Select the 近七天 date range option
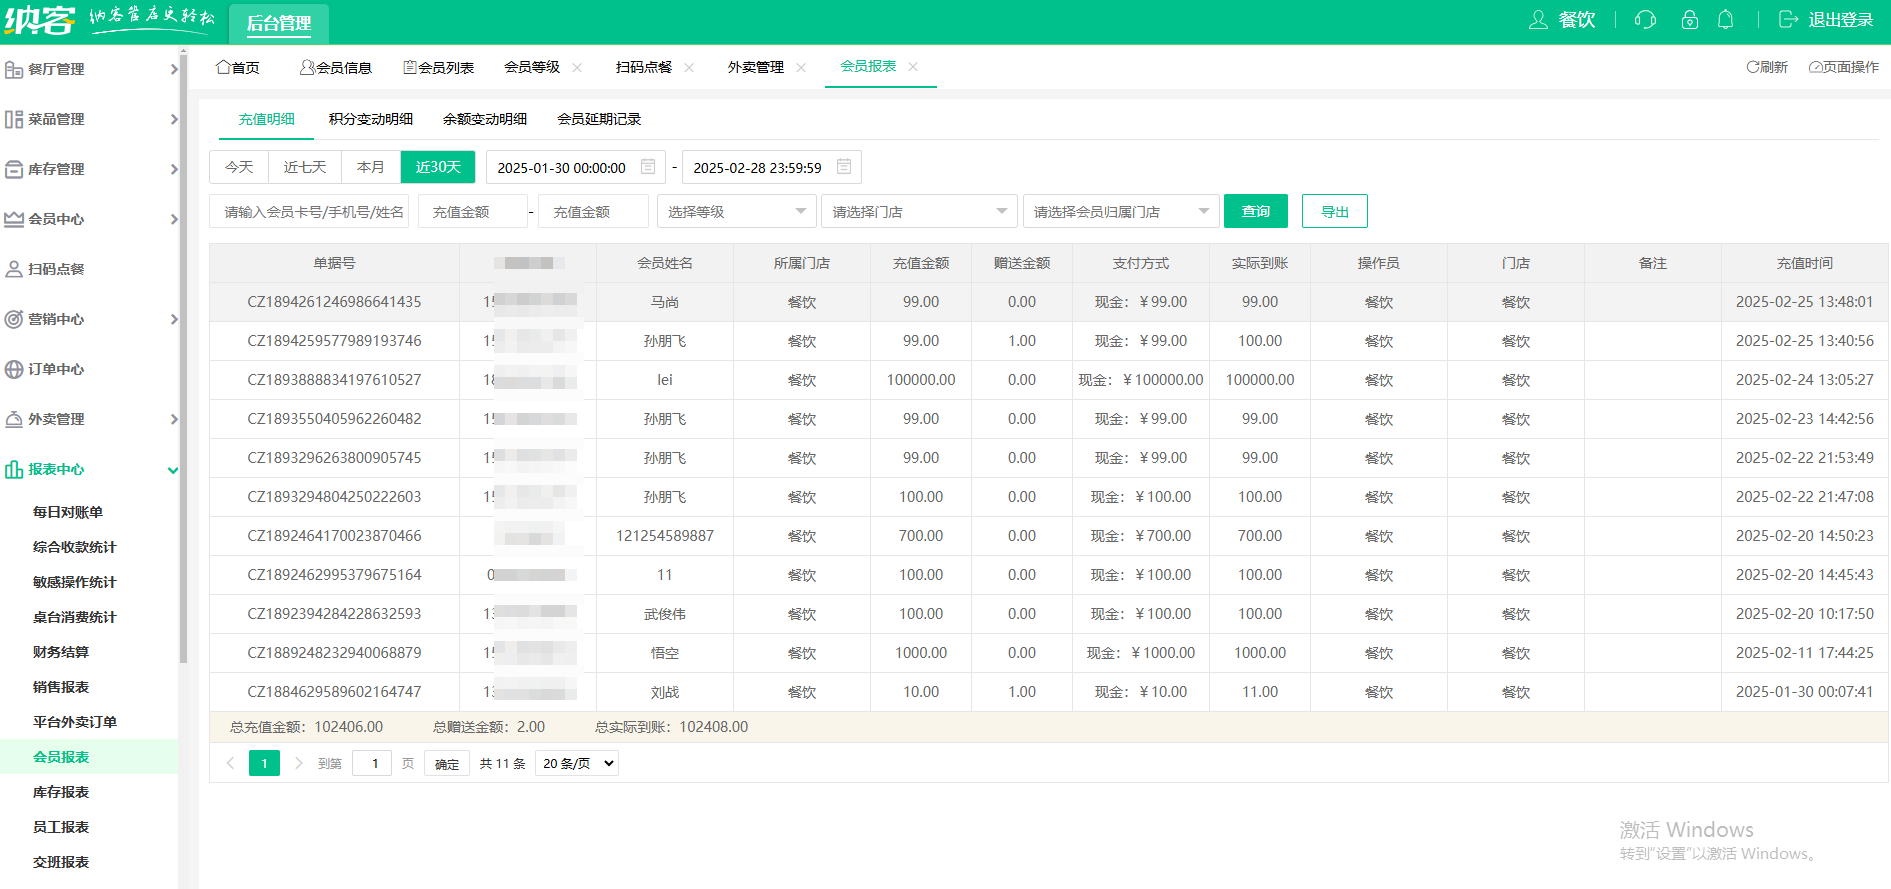 click(x=305, y=167)
